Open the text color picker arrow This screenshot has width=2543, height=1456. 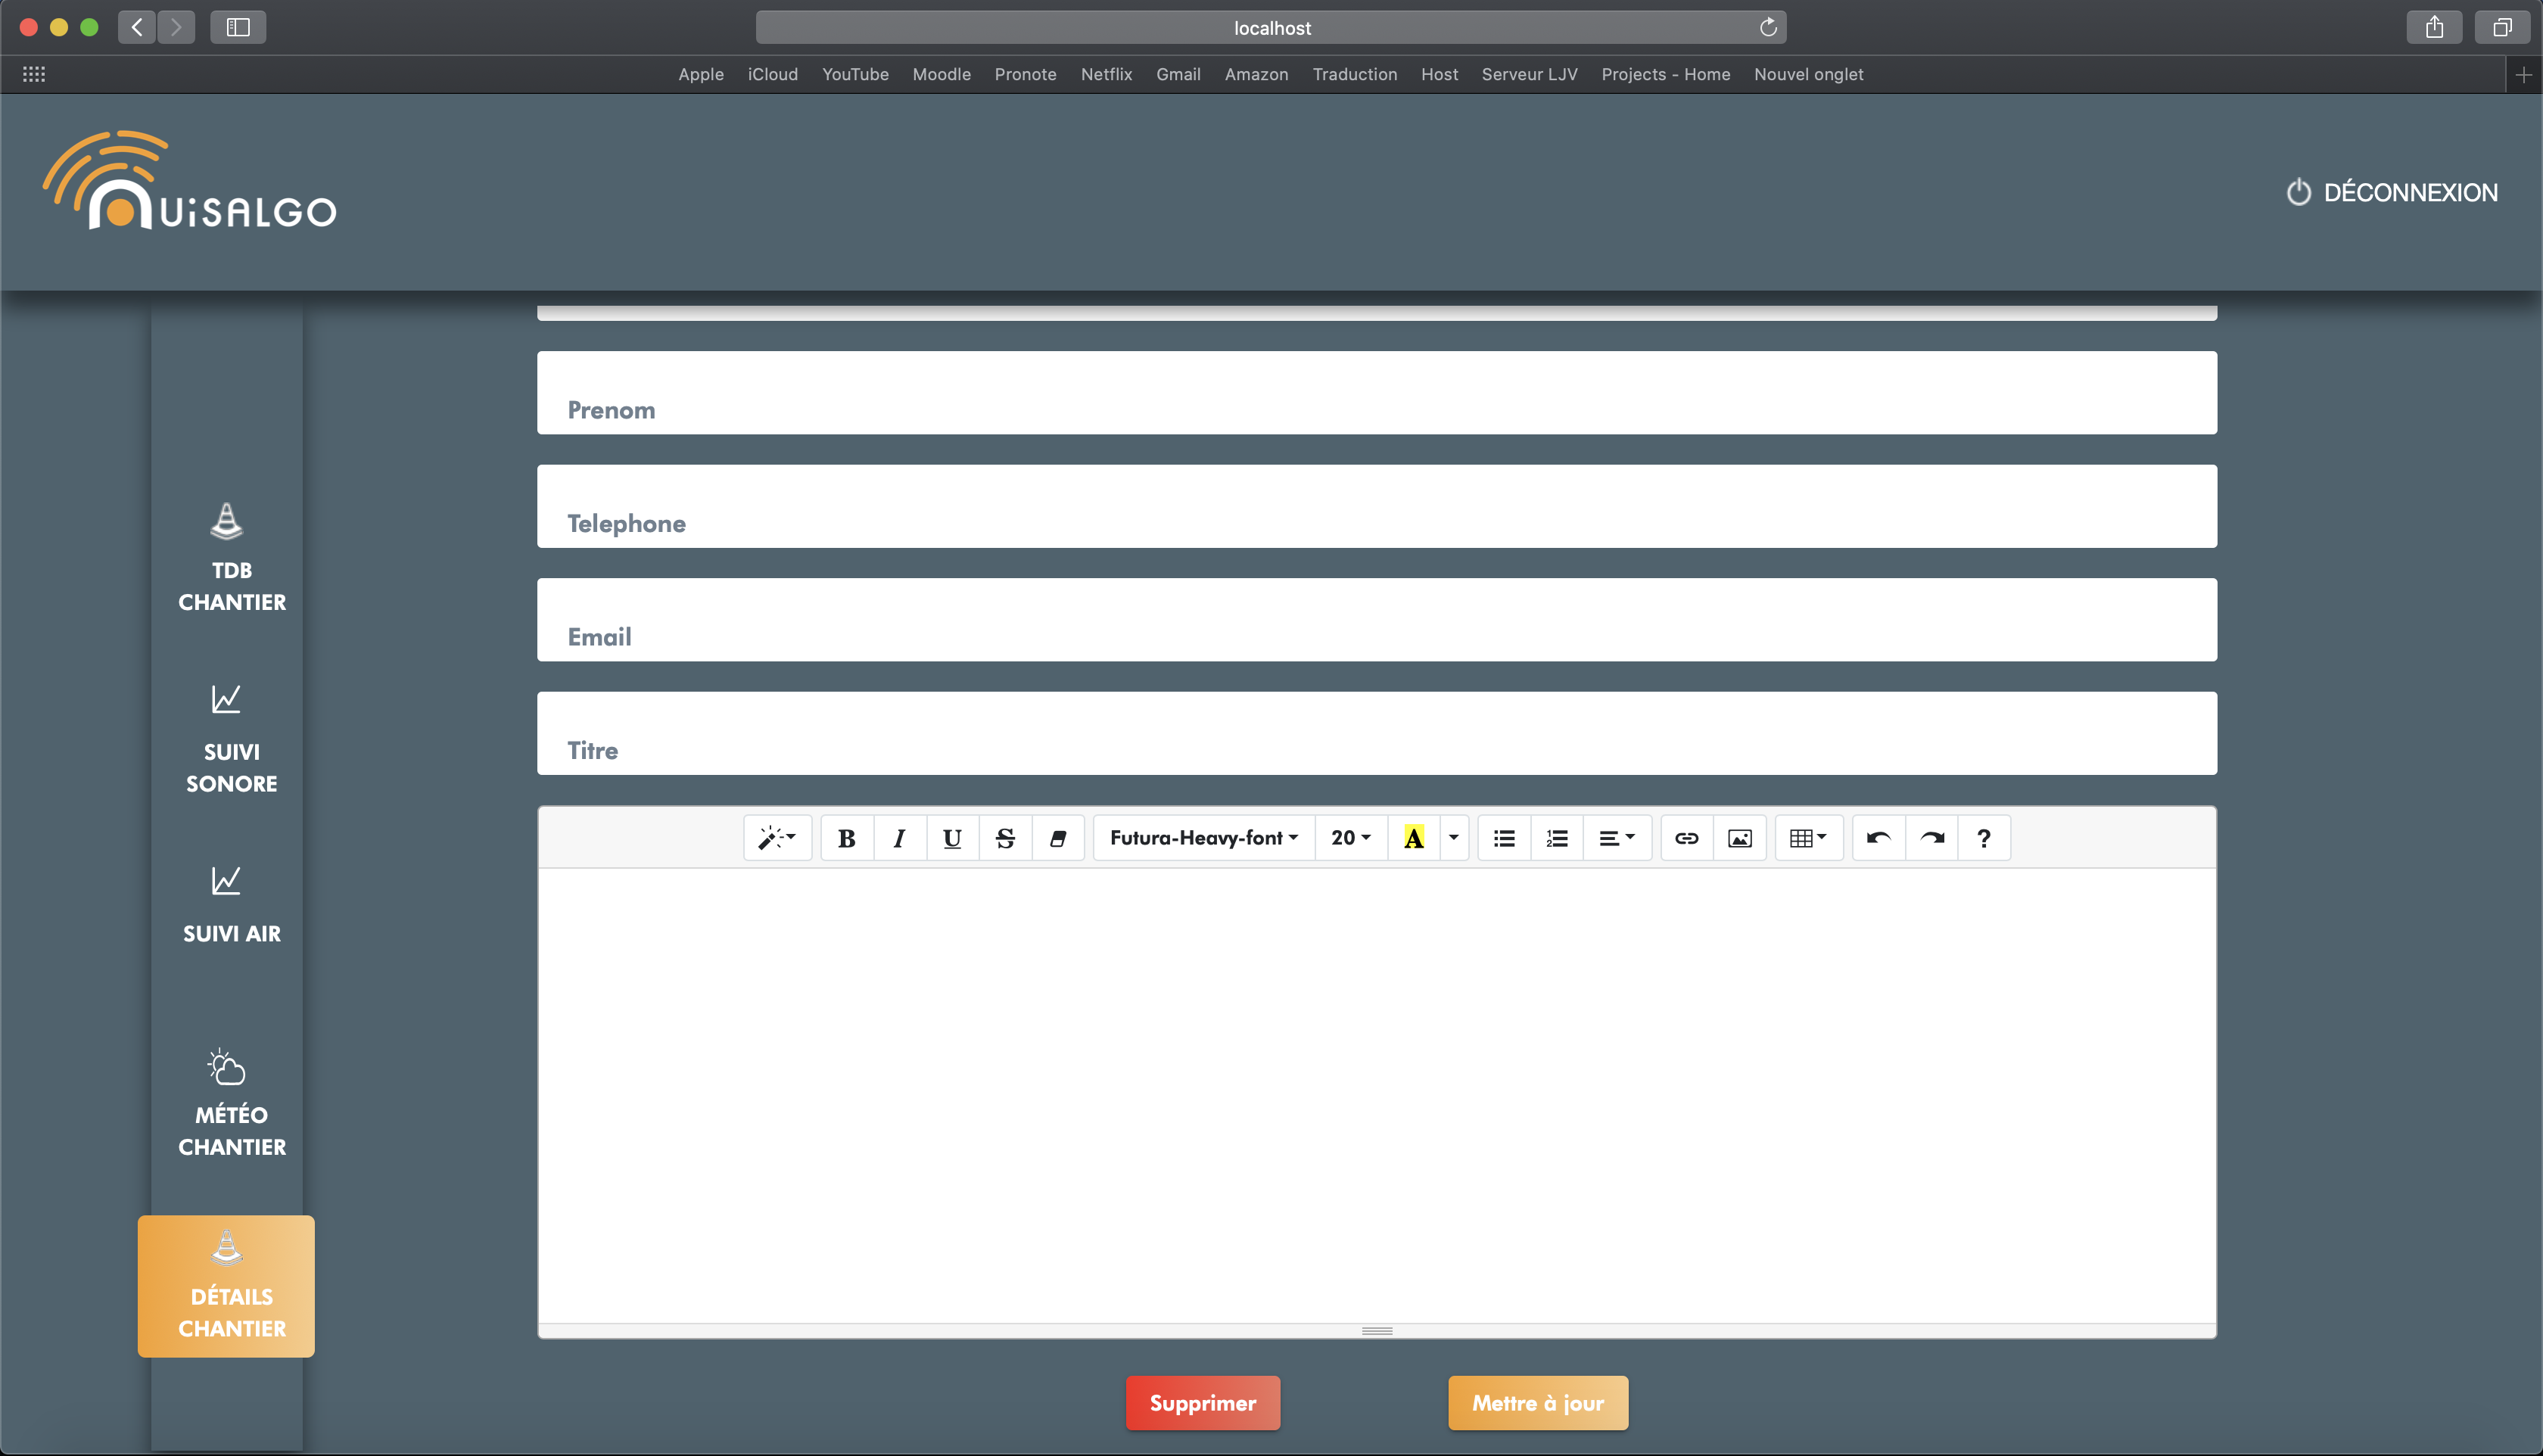tap(1454, 838)
